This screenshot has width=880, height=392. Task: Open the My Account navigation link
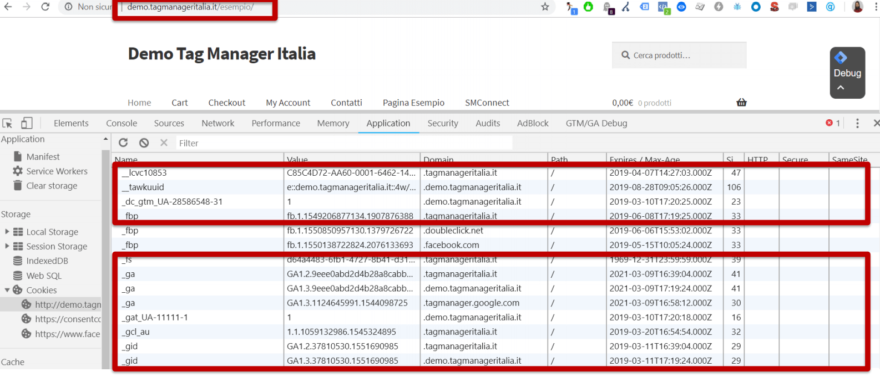[288, 103]
